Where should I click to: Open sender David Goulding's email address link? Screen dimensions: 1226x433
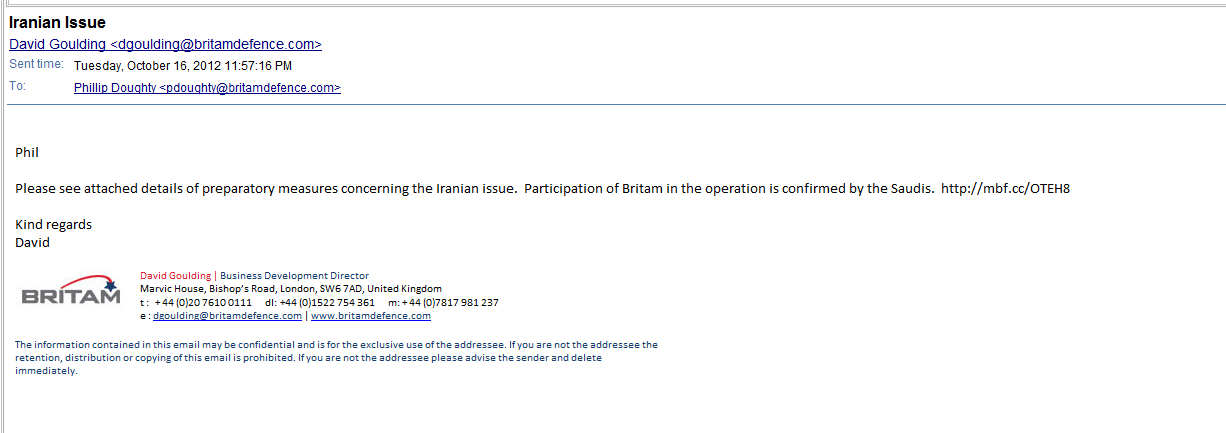(x=165, y=44)
